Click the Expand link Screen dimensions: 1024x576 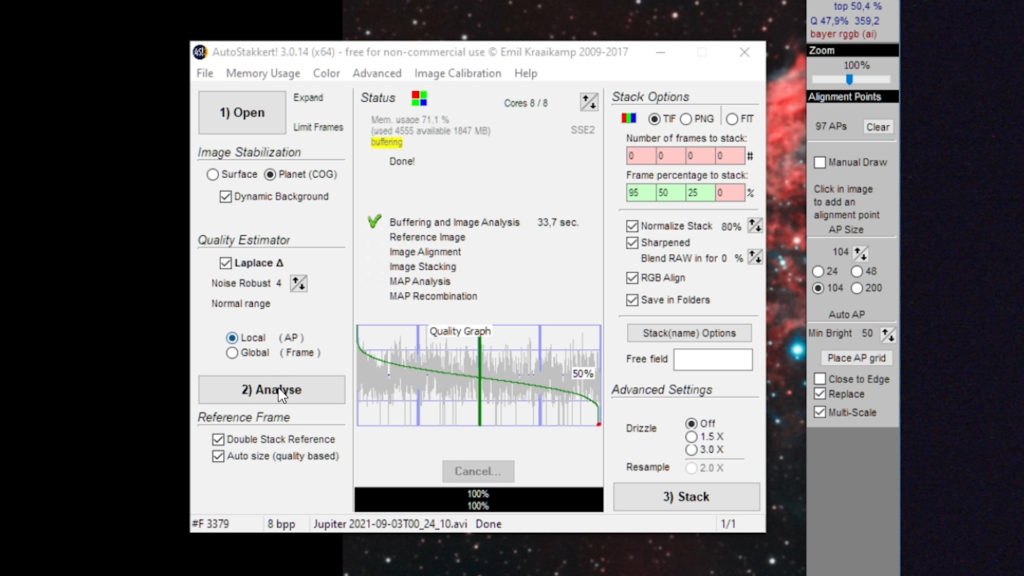[x=308, y=97]
